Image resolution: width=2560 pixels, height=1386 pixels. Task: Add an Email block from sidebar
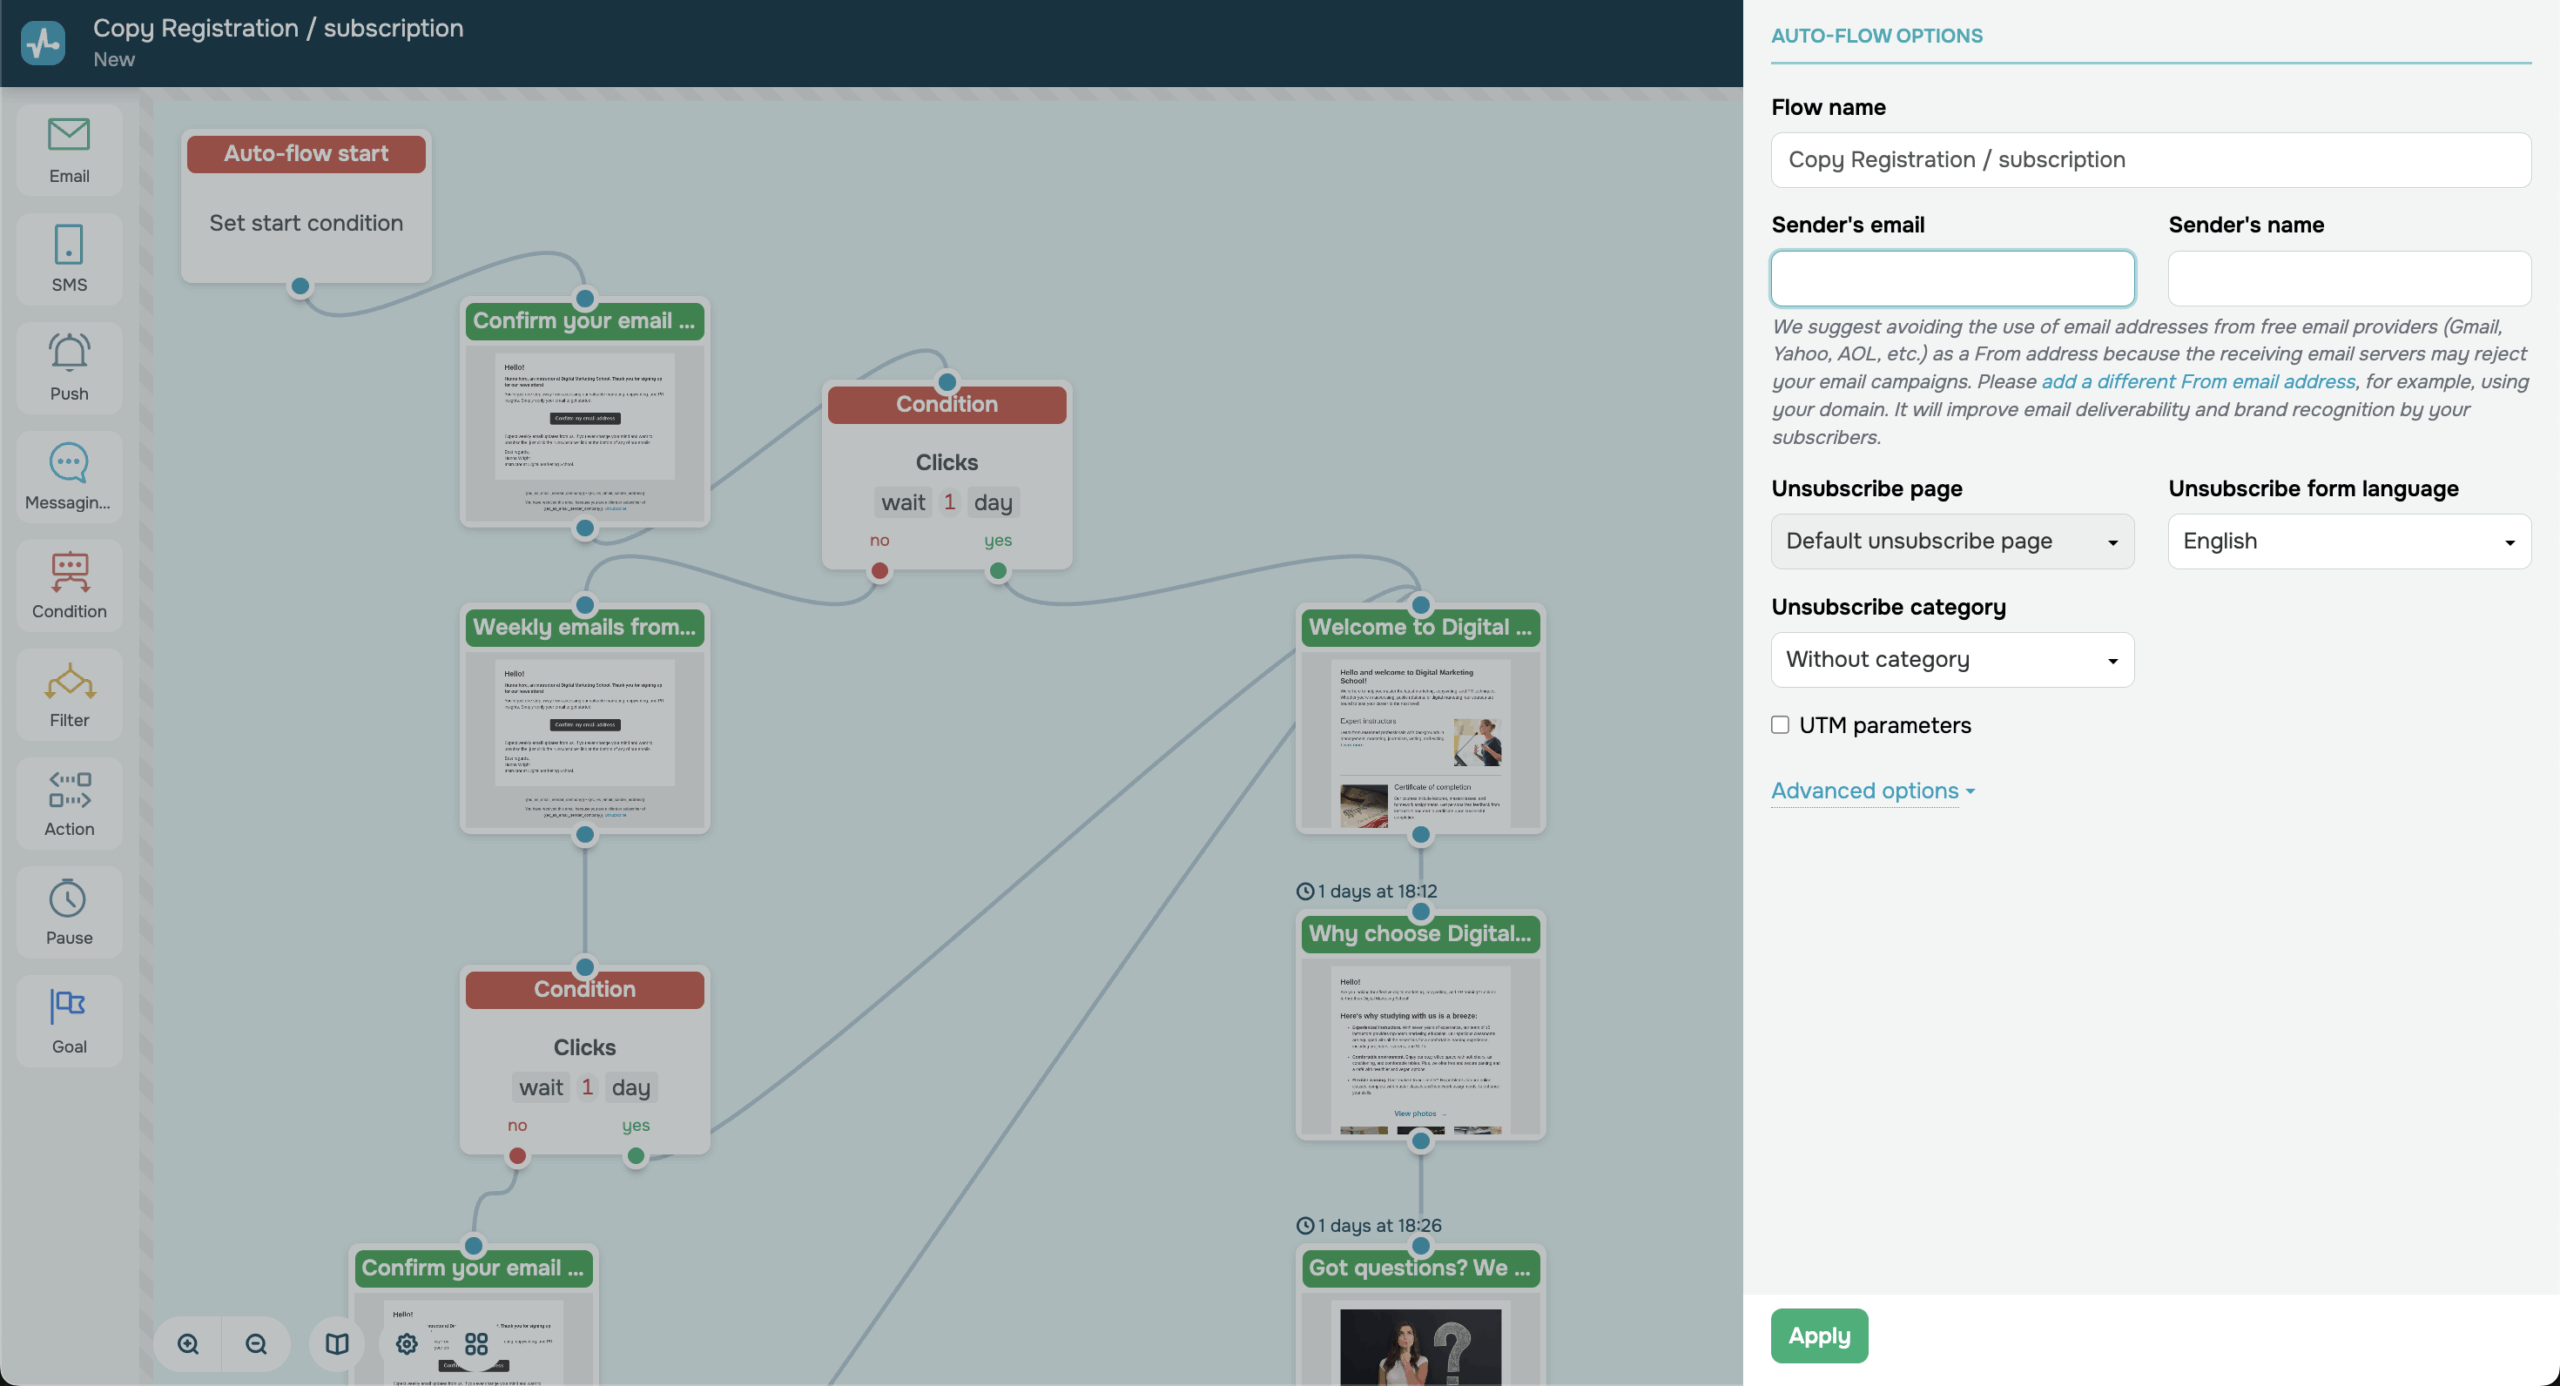click(x=69, y=150)
